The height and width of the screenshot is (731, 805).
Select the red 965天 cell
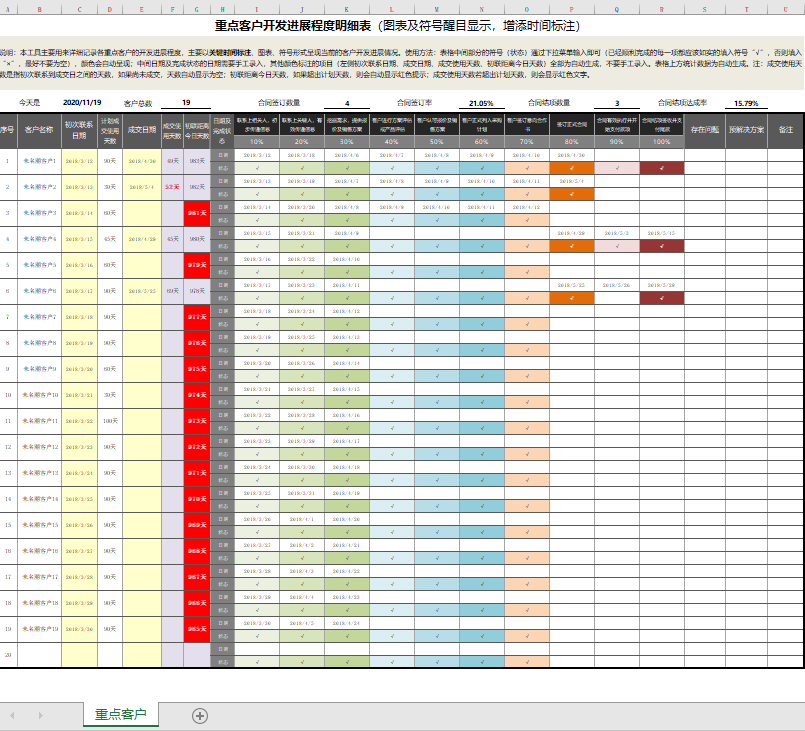(197, 629)
